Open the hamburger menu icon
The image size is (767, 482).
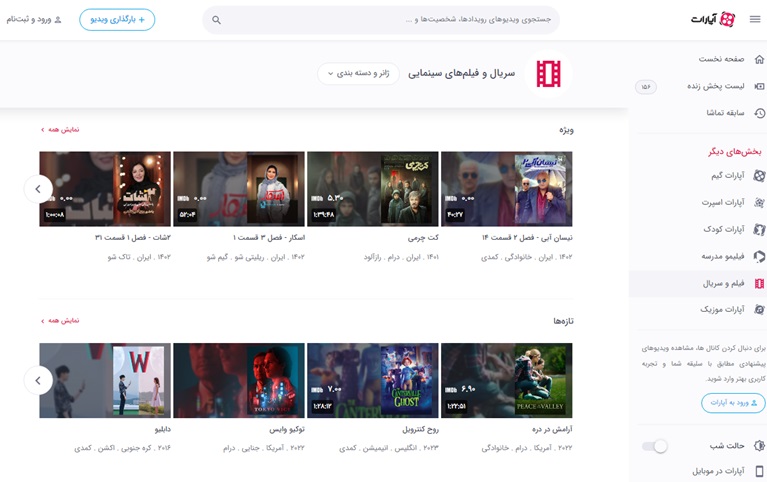point(755,20)
